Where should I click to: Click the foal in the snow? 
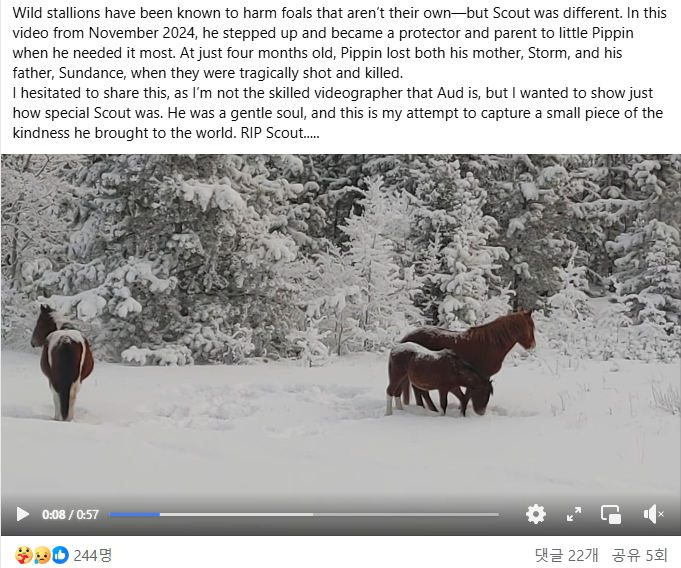439,379
